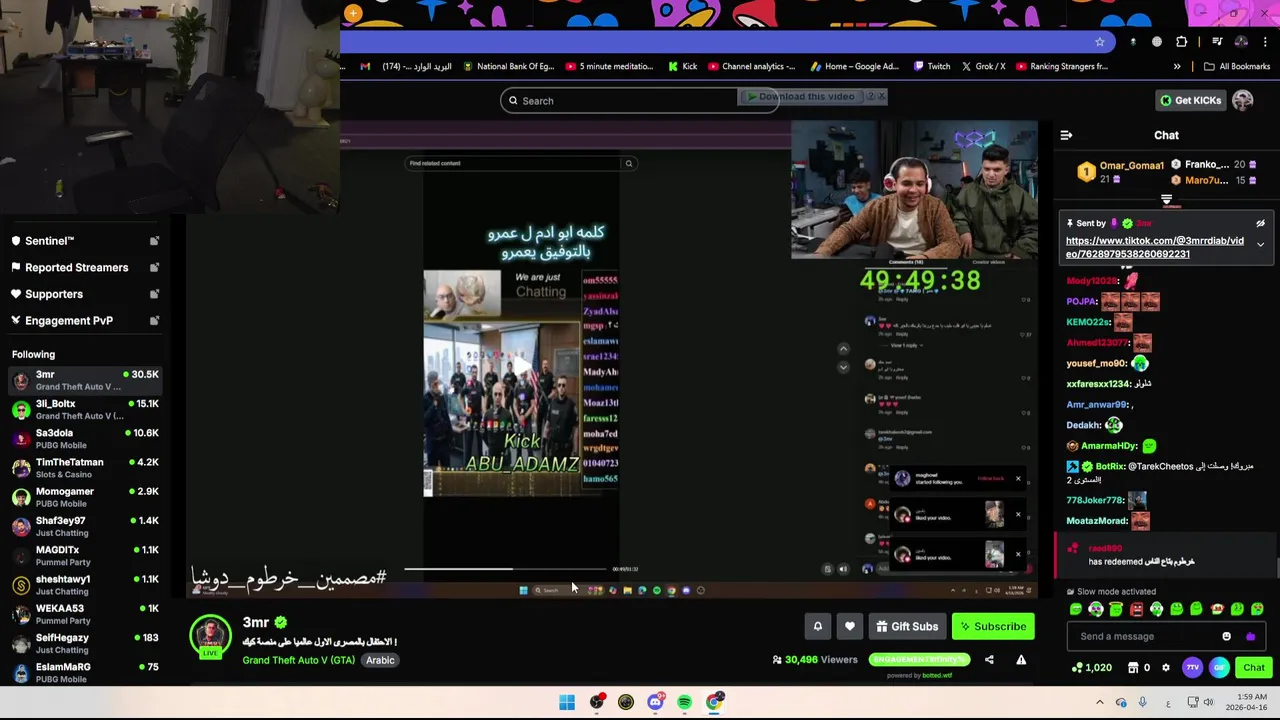Open Discord from the taskbar
Image resolution: width=1280 pixels, height=720 pixels.
tap(655, 702)
